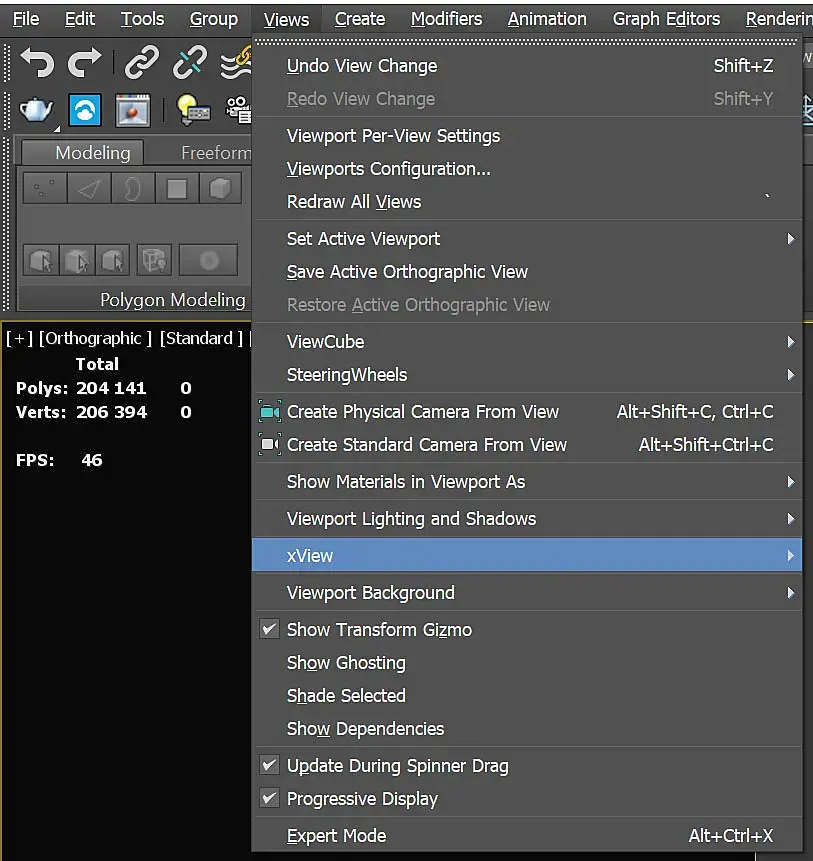Click third cube-with-cursor modeling icon
Image resolution: width=813 pixels, height=861 pixels.
point(113,260)
